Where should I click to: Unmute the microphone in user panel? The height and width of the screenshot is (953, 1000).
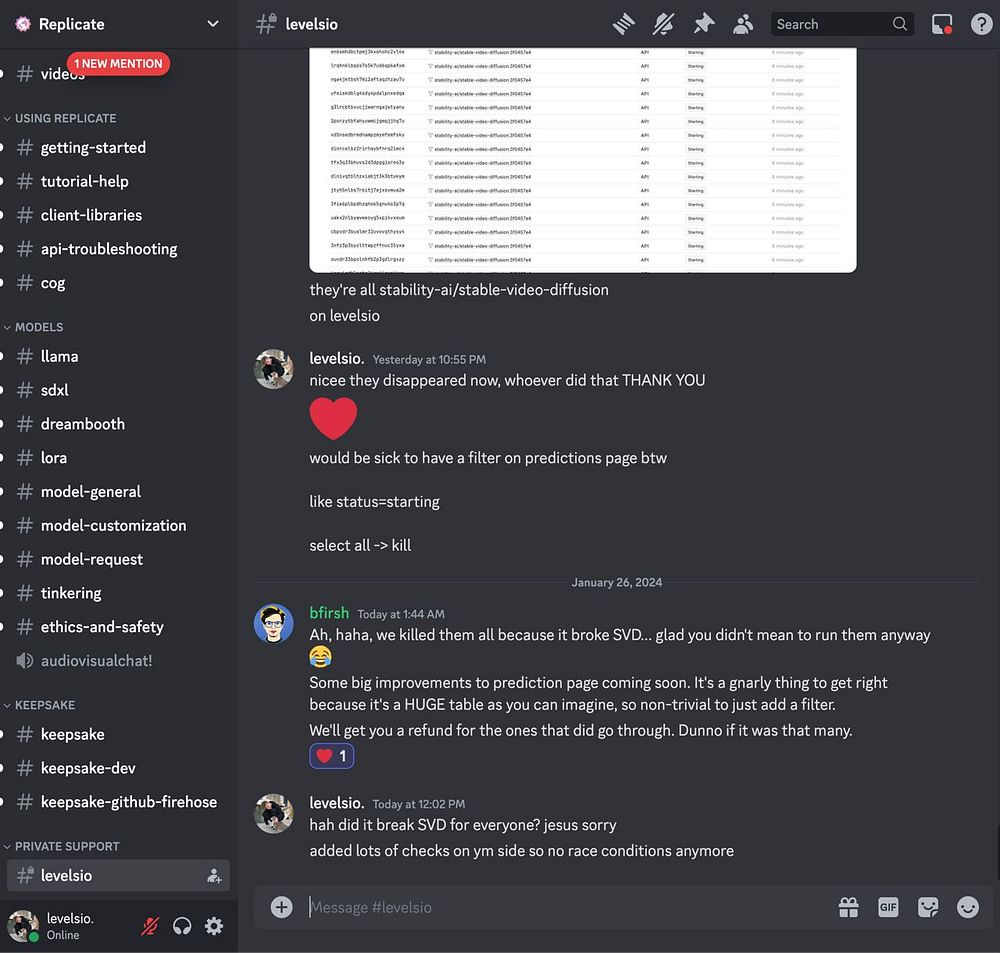pos(150,926)
